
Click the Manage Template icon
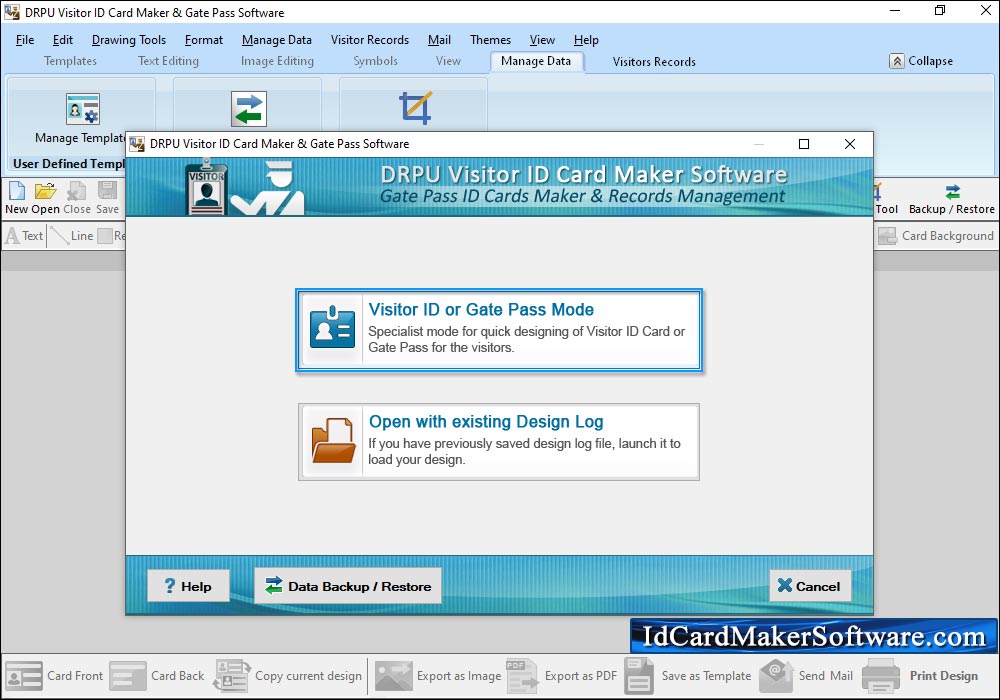coord(83,109)
